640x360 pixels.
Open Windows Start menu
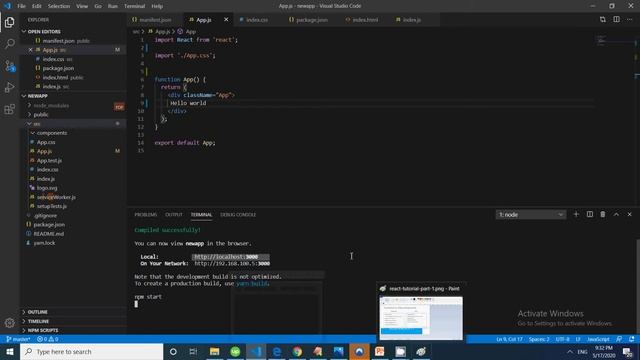click(x=10, y=351)
